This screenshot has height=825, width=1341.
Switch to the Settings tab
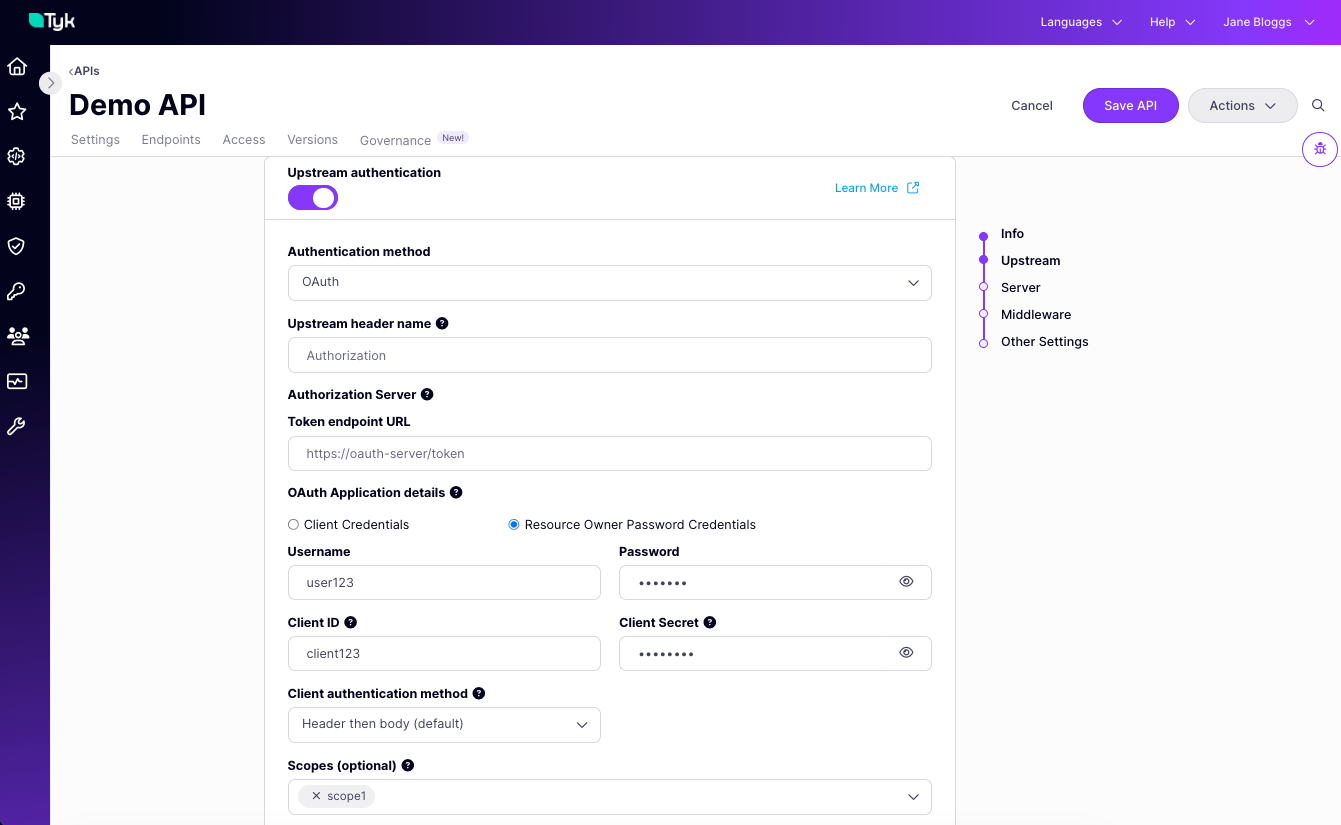point(95,140)
